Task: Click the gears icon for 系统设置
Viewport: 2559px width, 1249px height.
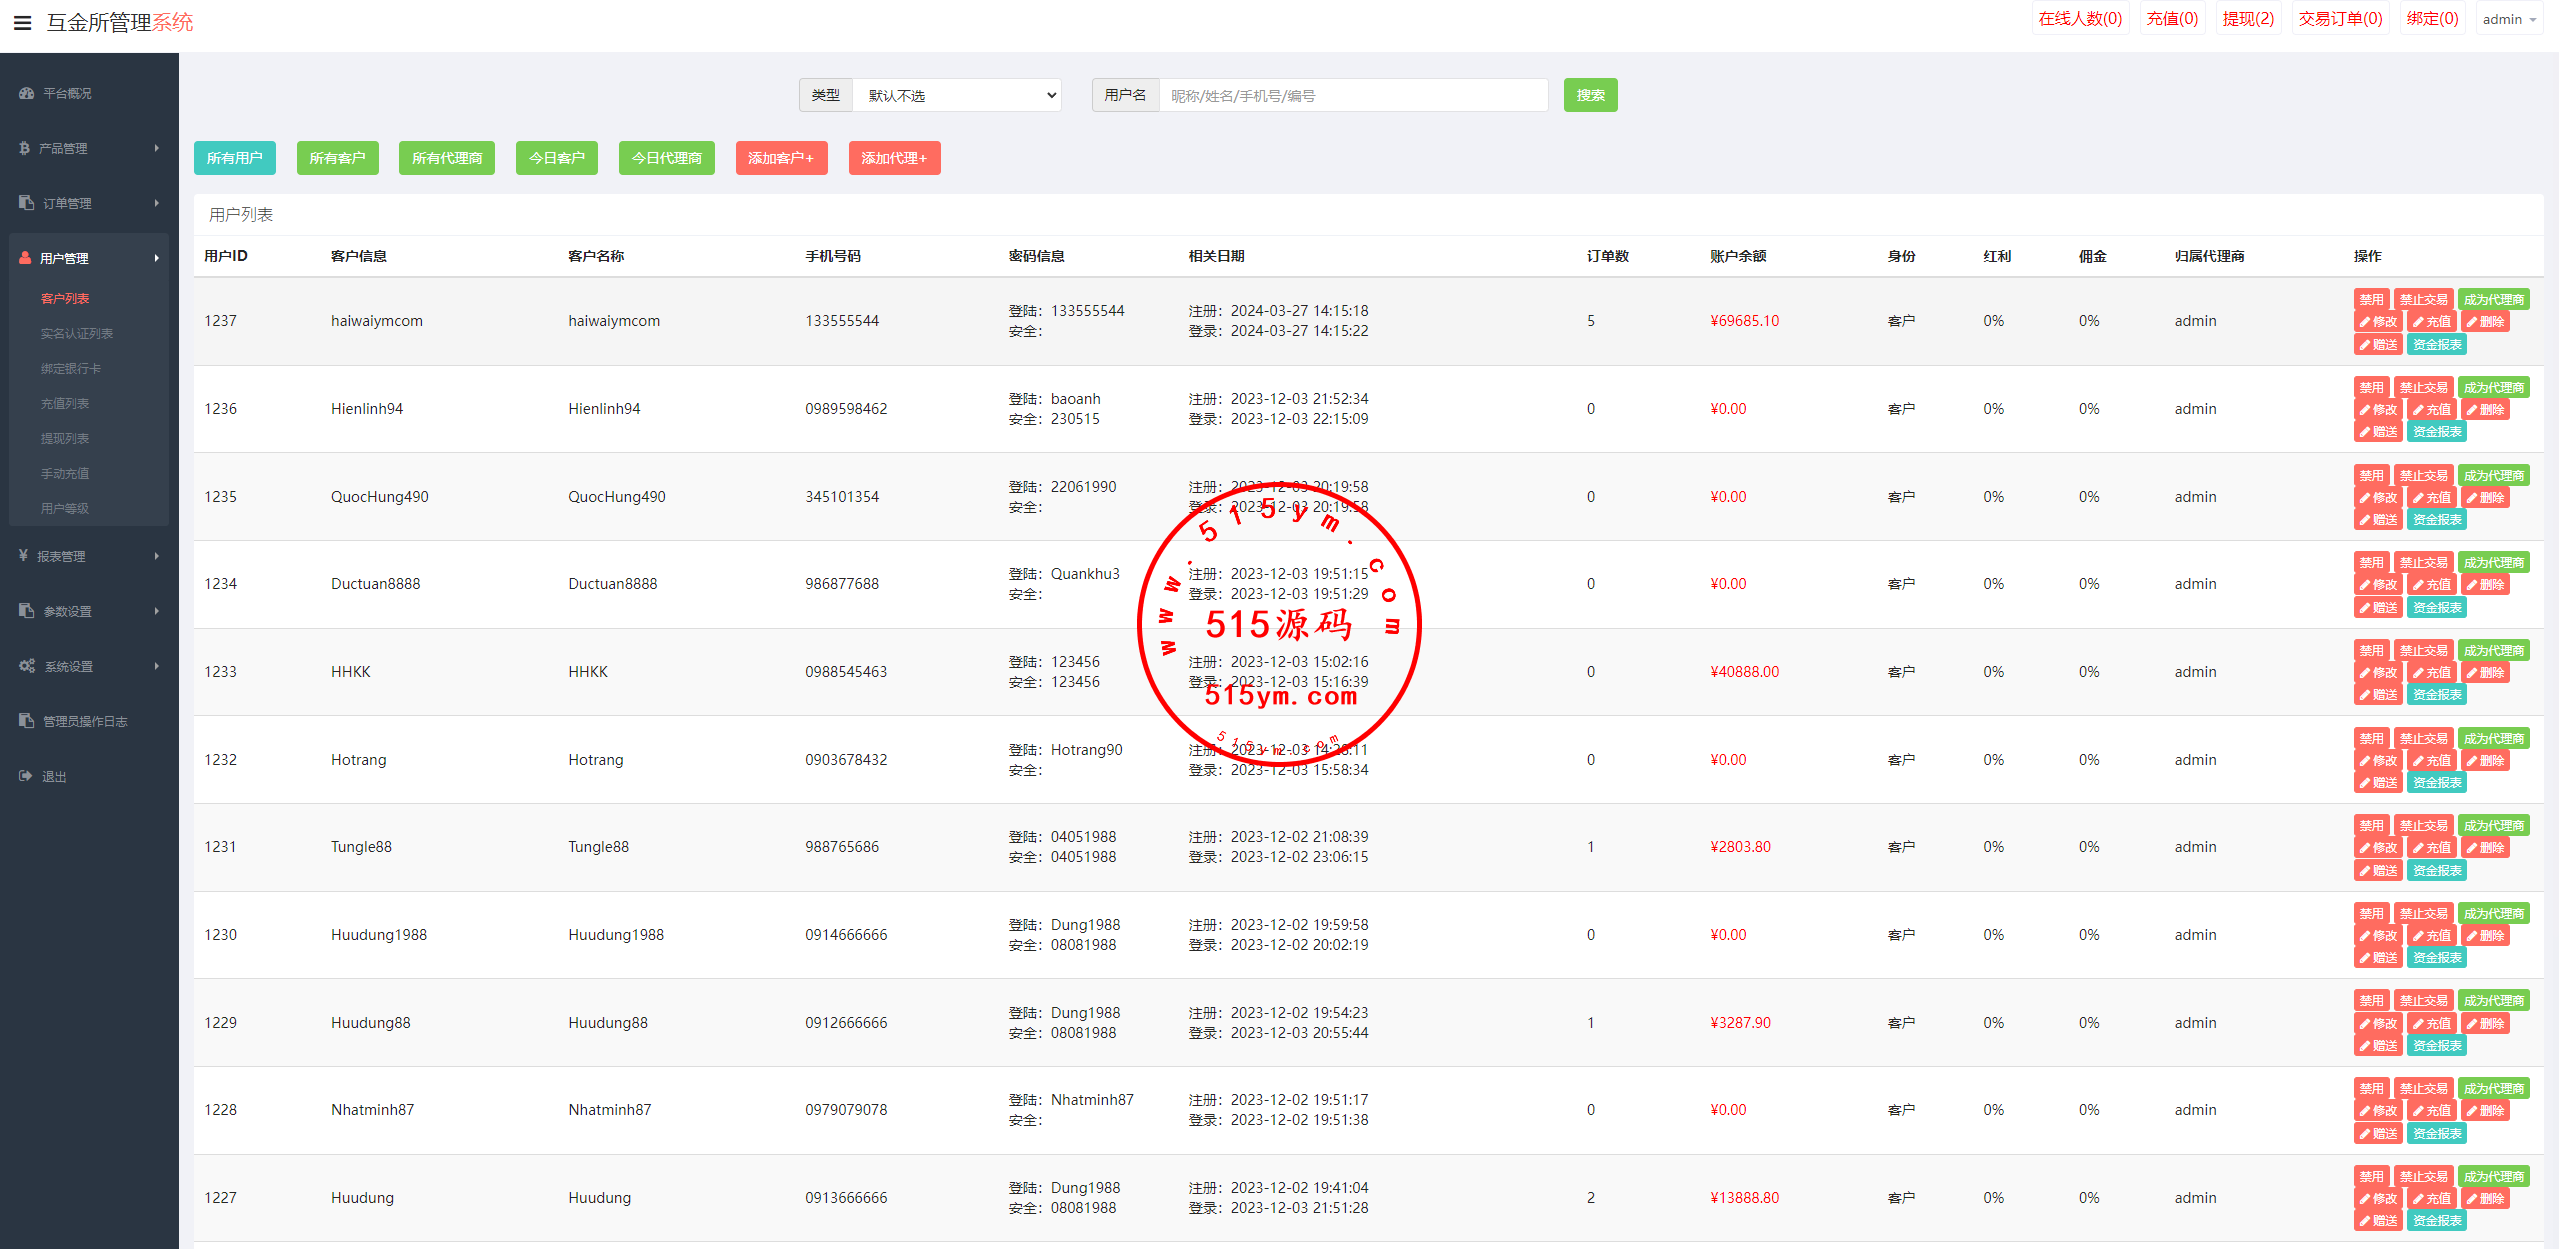Action: 27,666
